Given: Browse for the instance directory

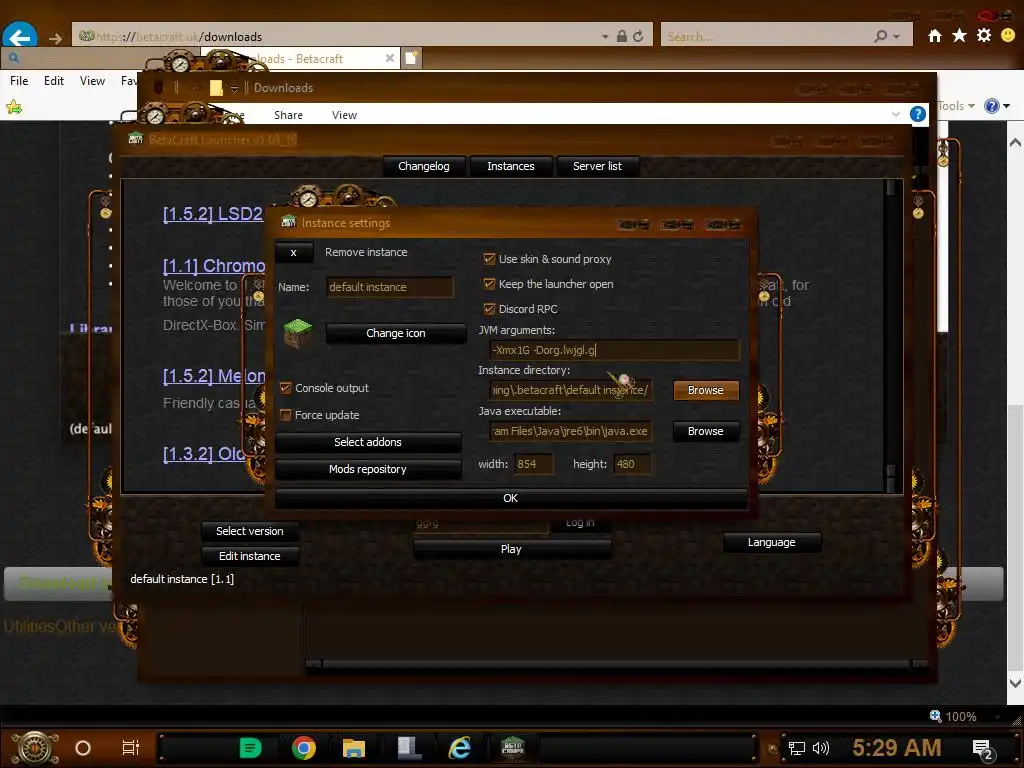Looking at the screenshot, I should [x=705, y=390].
